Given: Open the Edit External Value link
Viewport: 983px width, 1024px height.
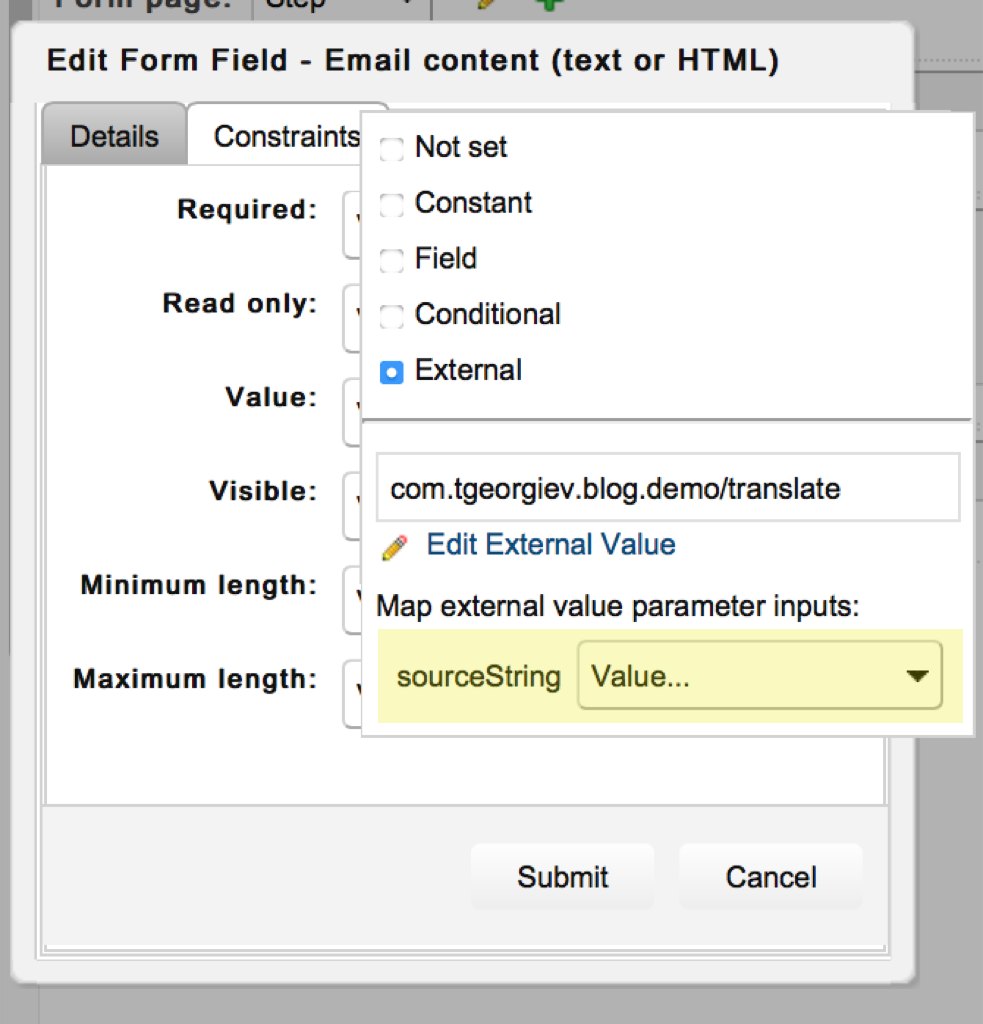Looking at the screenshot, I should pos(551,545).
